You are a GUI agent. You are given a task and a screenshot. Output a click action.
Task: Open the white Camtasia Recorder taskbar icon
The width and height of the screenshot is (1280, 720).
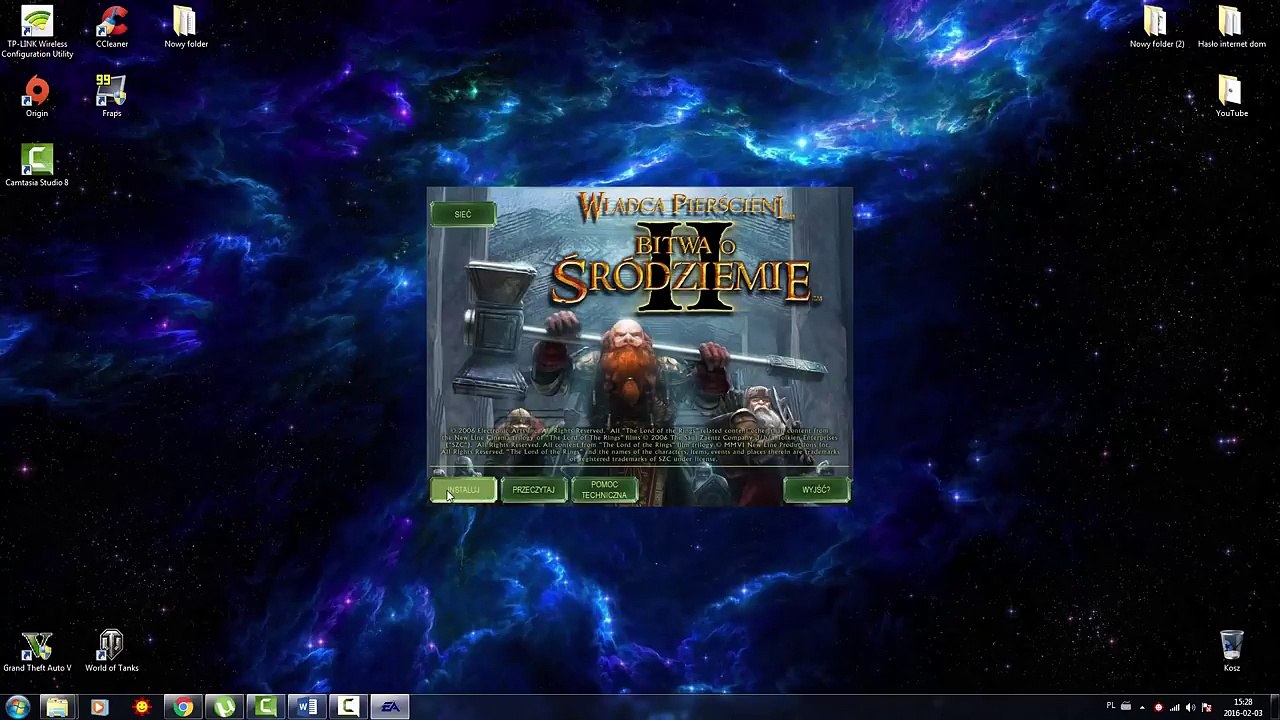click(348, 707)
